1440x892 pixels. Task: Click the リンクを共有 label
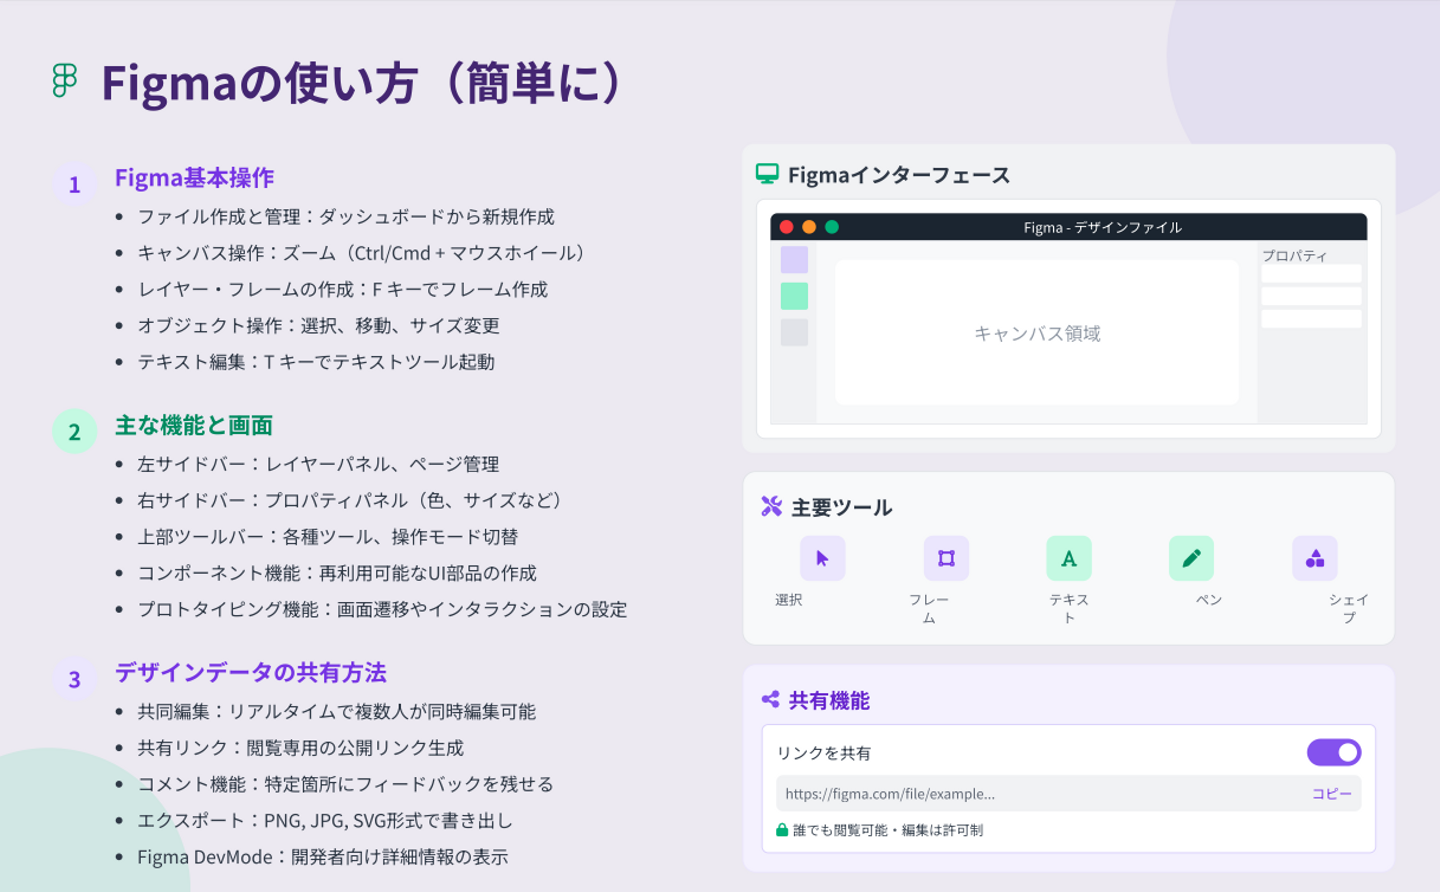[x=824, y=753]
